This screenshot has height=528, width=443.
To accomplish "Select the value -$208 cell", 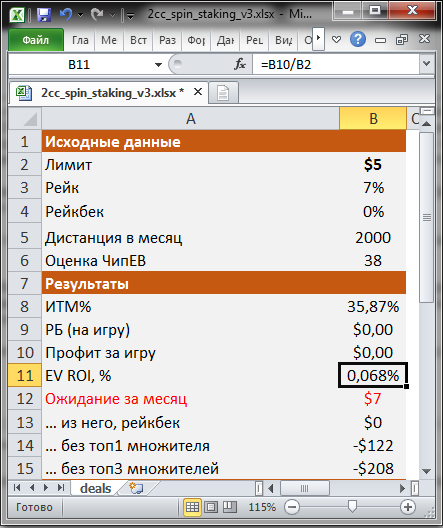I will (373, 469).
